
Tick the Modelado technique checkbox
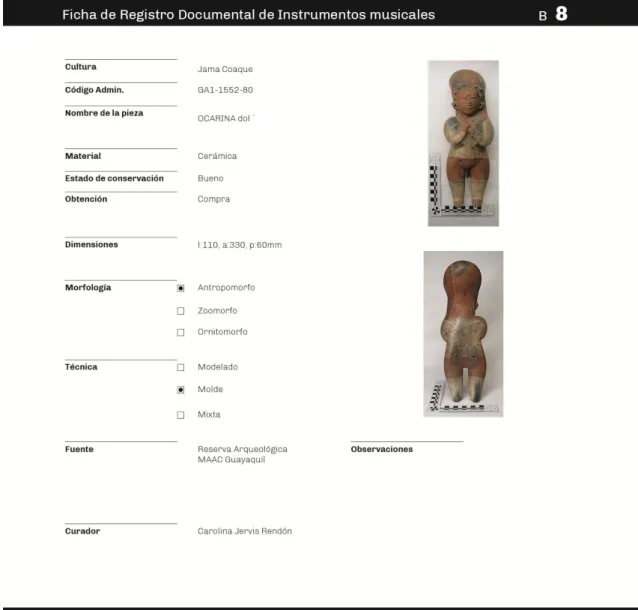coord(181,367)
